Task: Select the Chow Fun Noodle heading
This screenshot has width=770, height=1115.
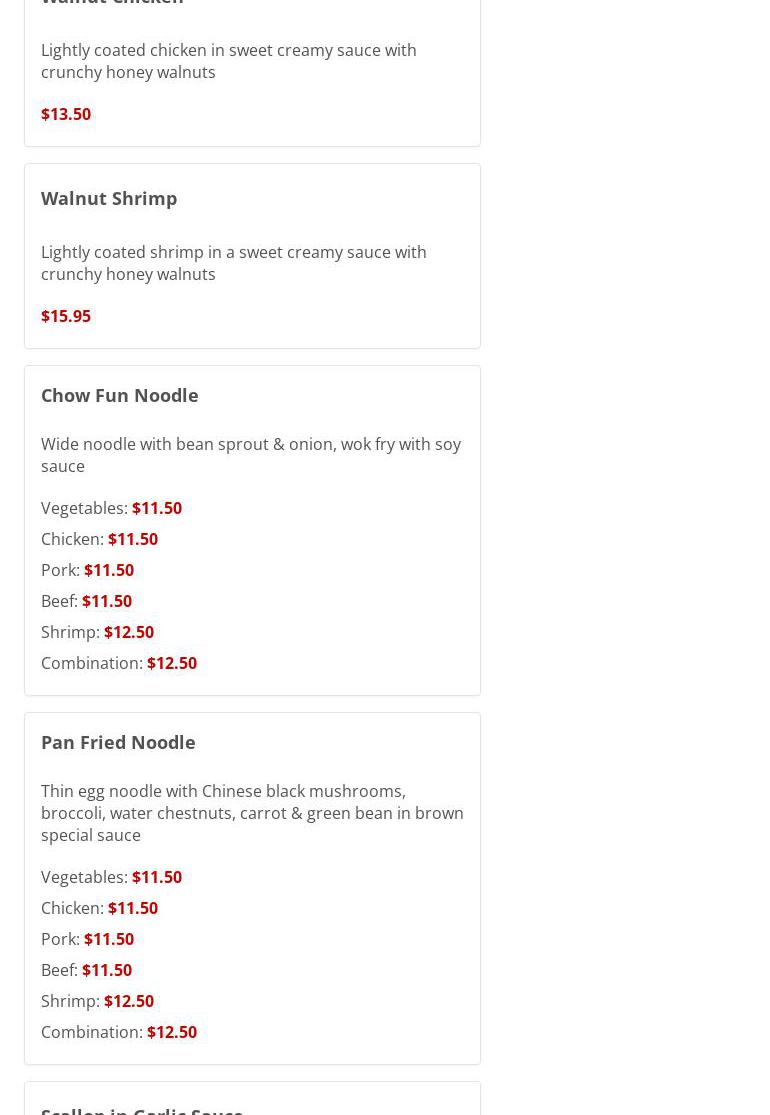Action: [x=119, y=395]
